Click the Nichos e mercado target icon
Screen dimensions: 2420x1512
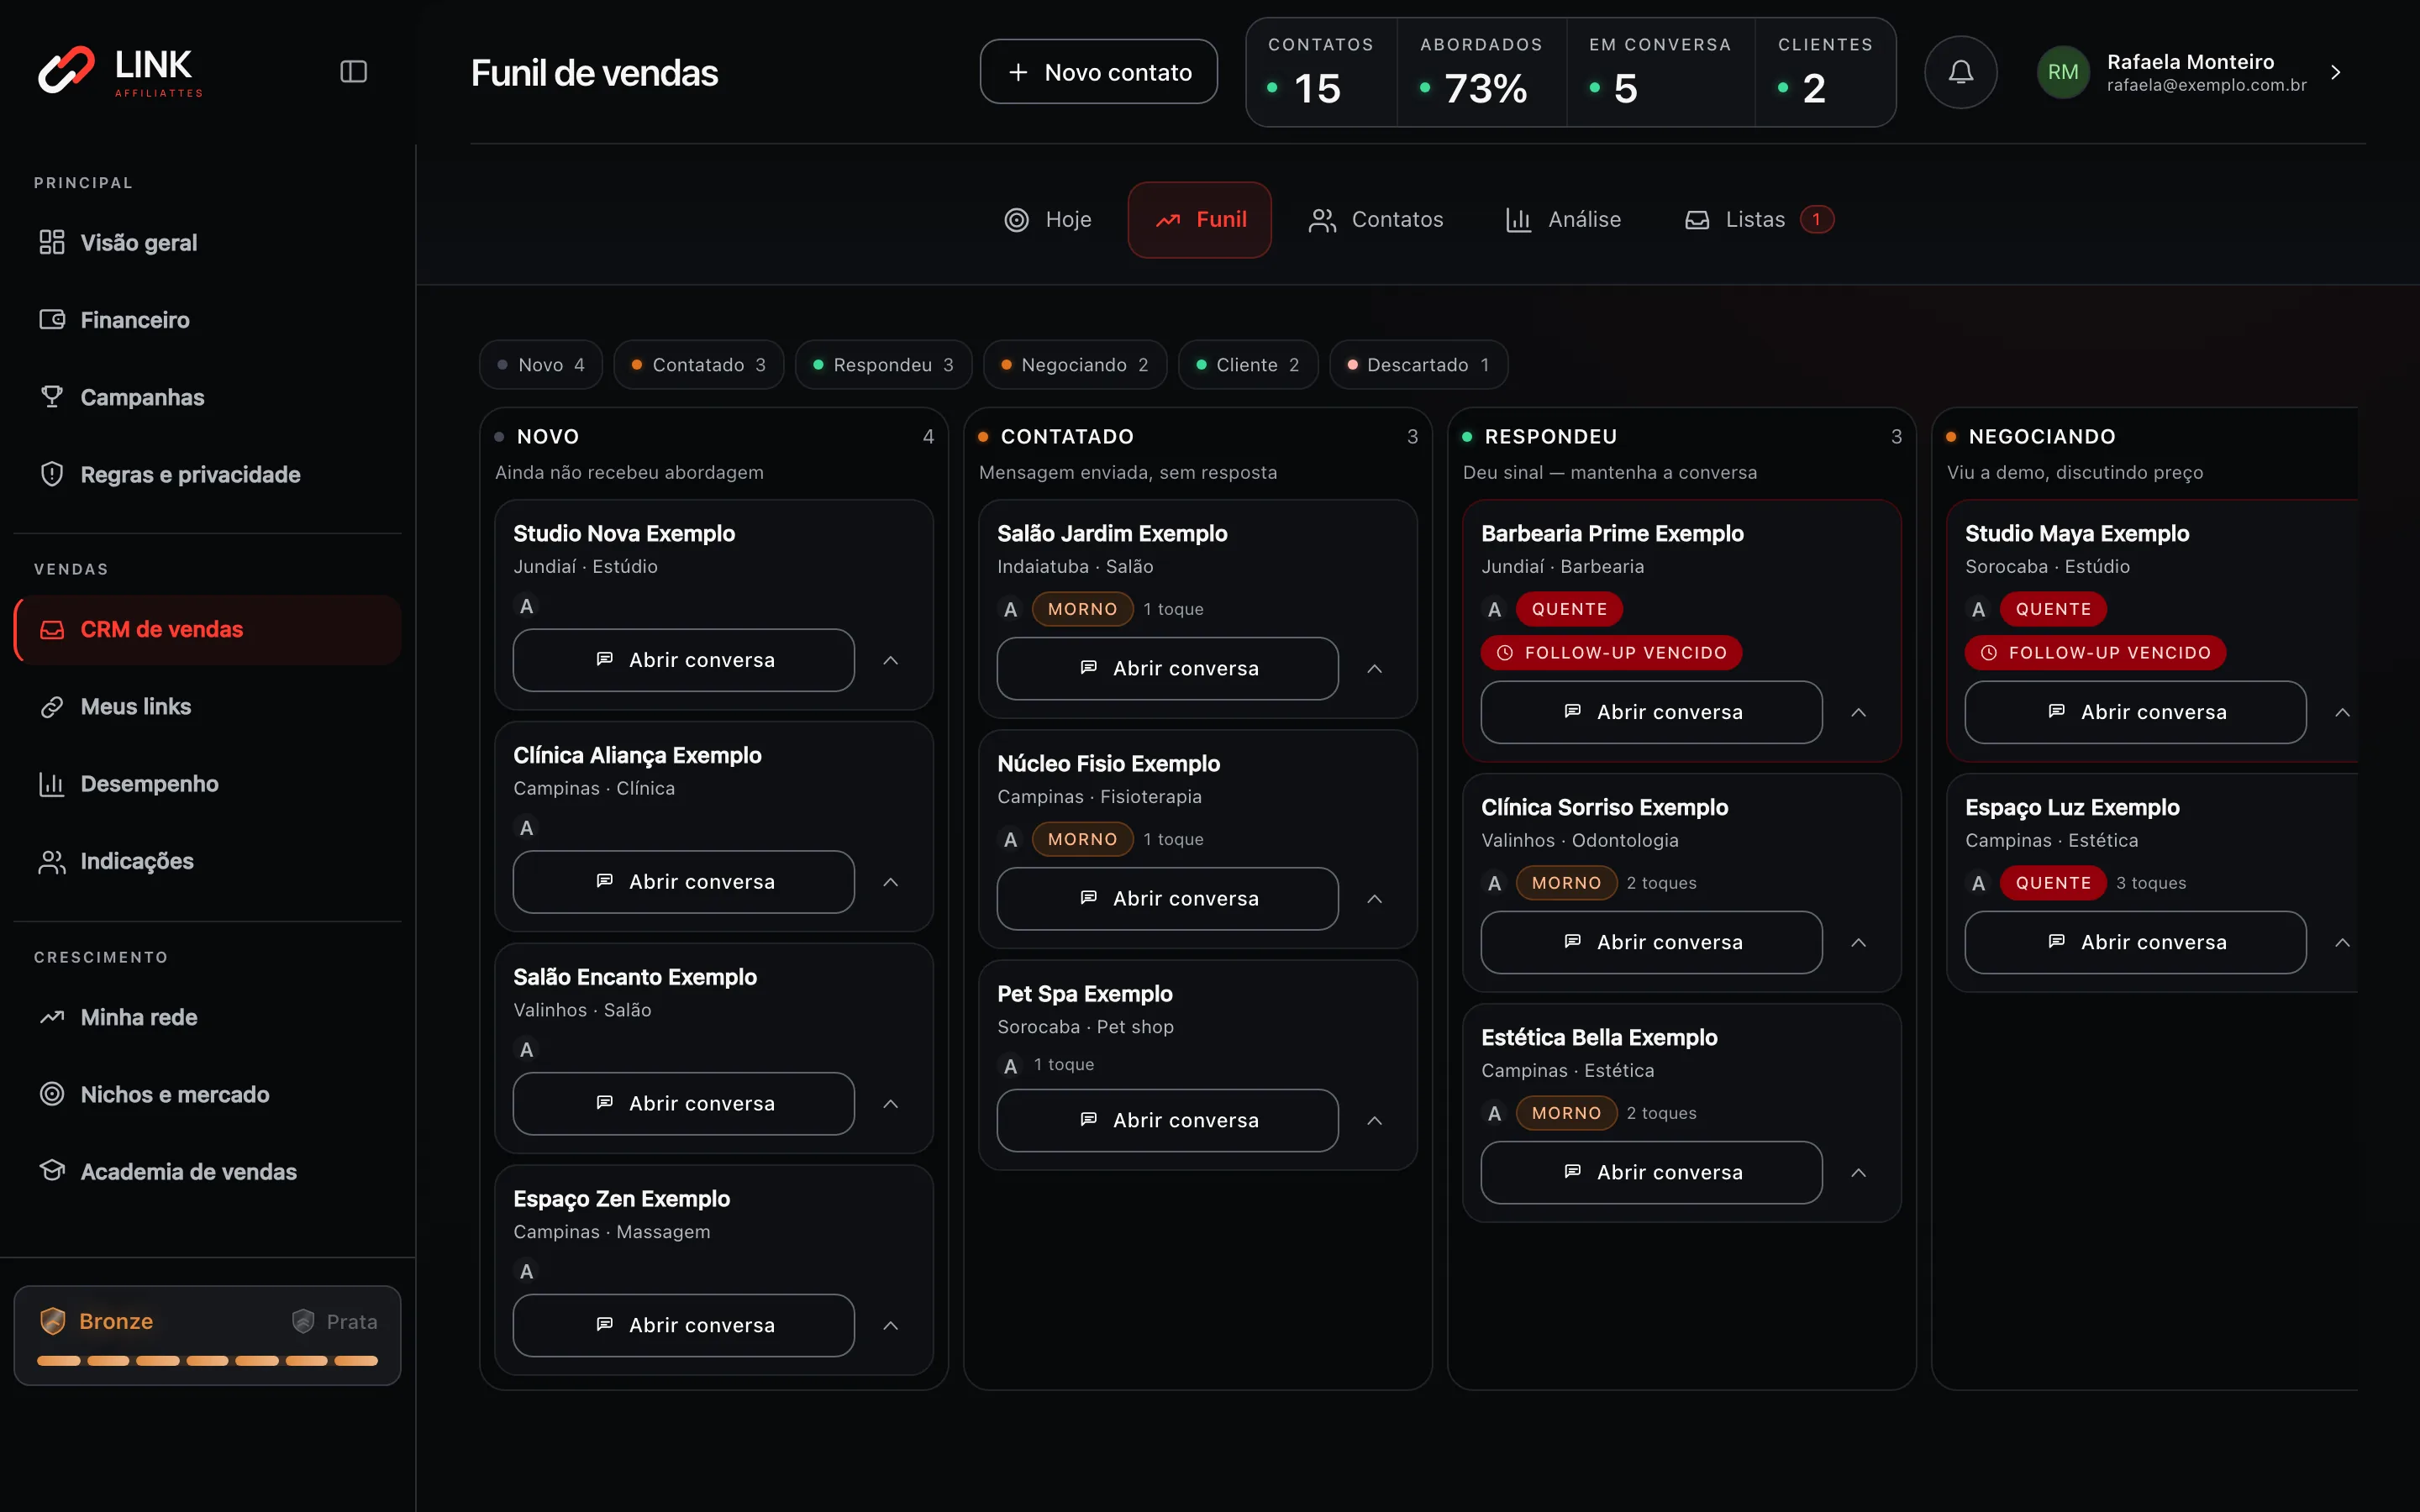coord(52,1094)
